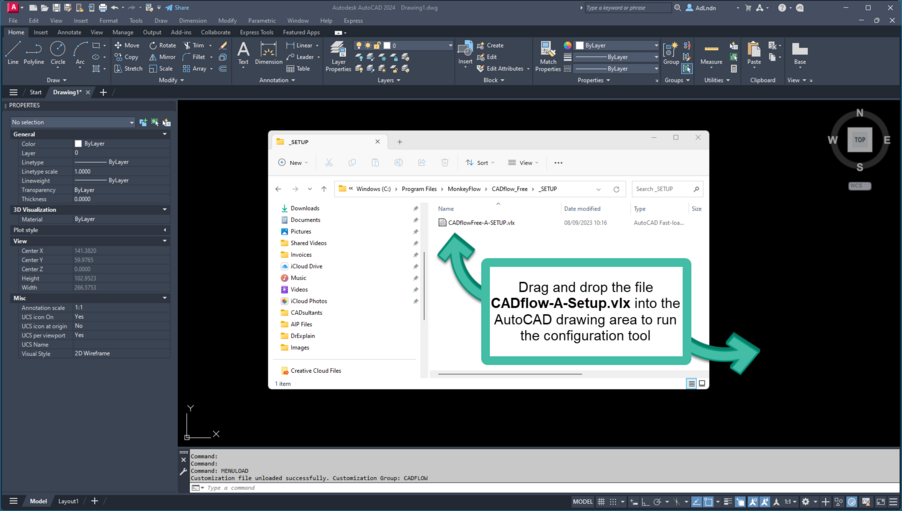This screenshot has height=511, width=902.
Task: Open View options in Explorer
Action: tap(523, 163)
